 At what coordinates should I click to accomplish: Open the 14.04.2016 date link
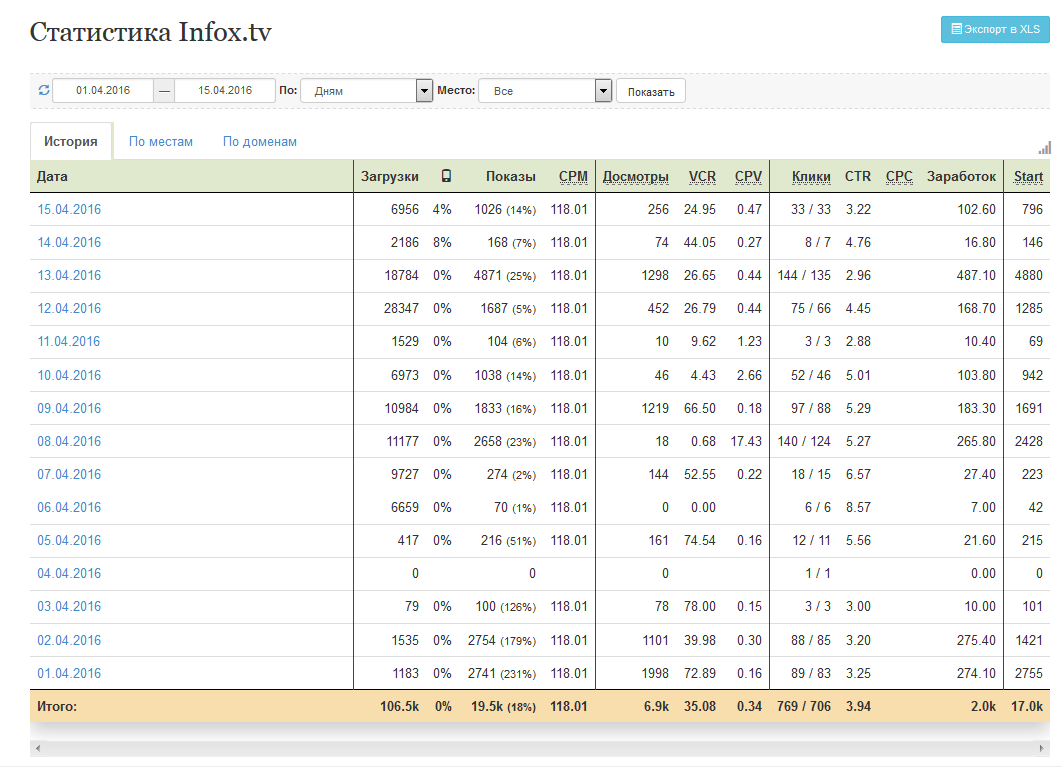pos(69,242)
